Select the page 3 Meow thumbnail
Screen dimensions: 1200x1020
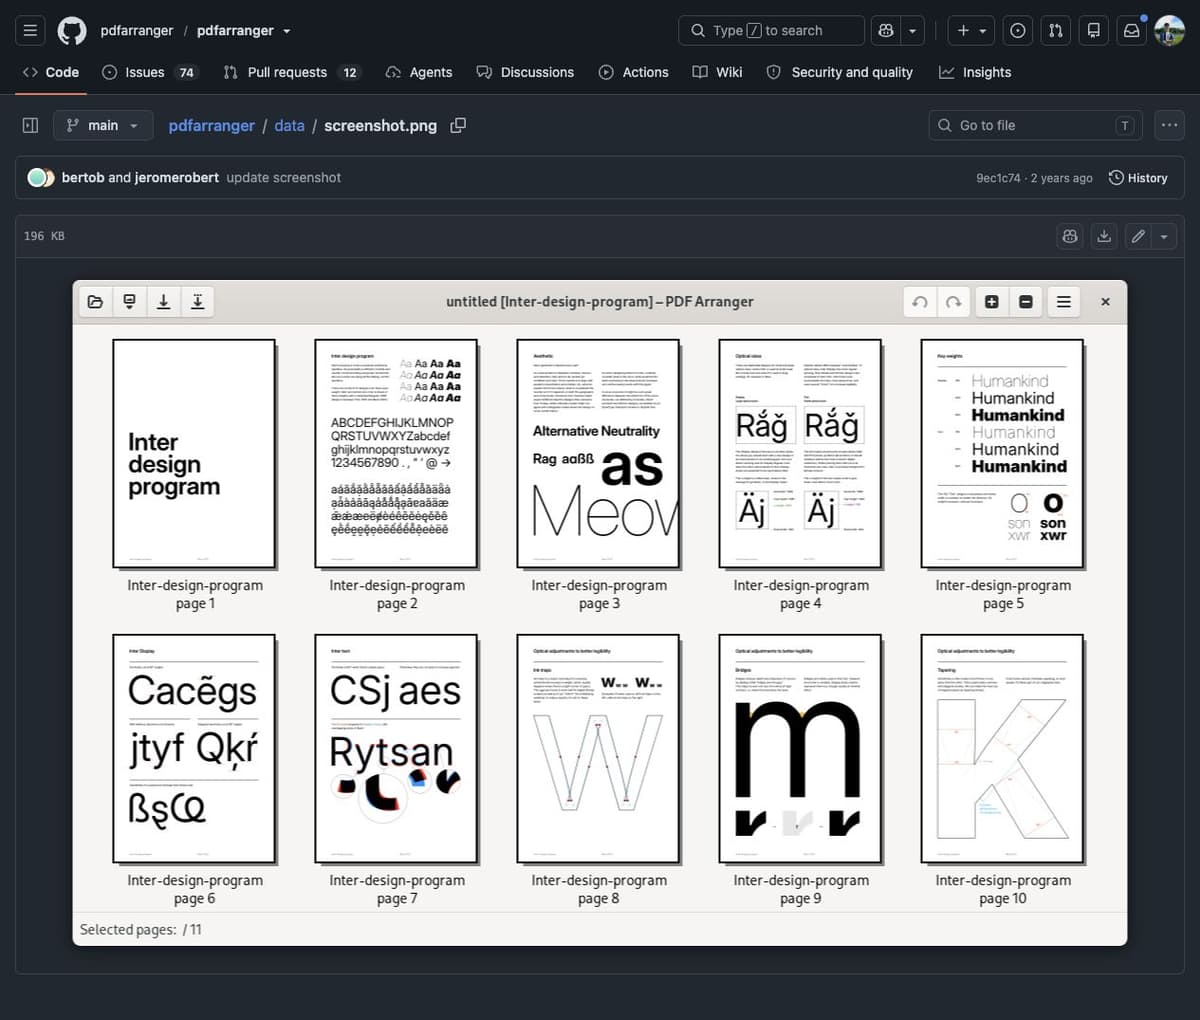(598, 453)
